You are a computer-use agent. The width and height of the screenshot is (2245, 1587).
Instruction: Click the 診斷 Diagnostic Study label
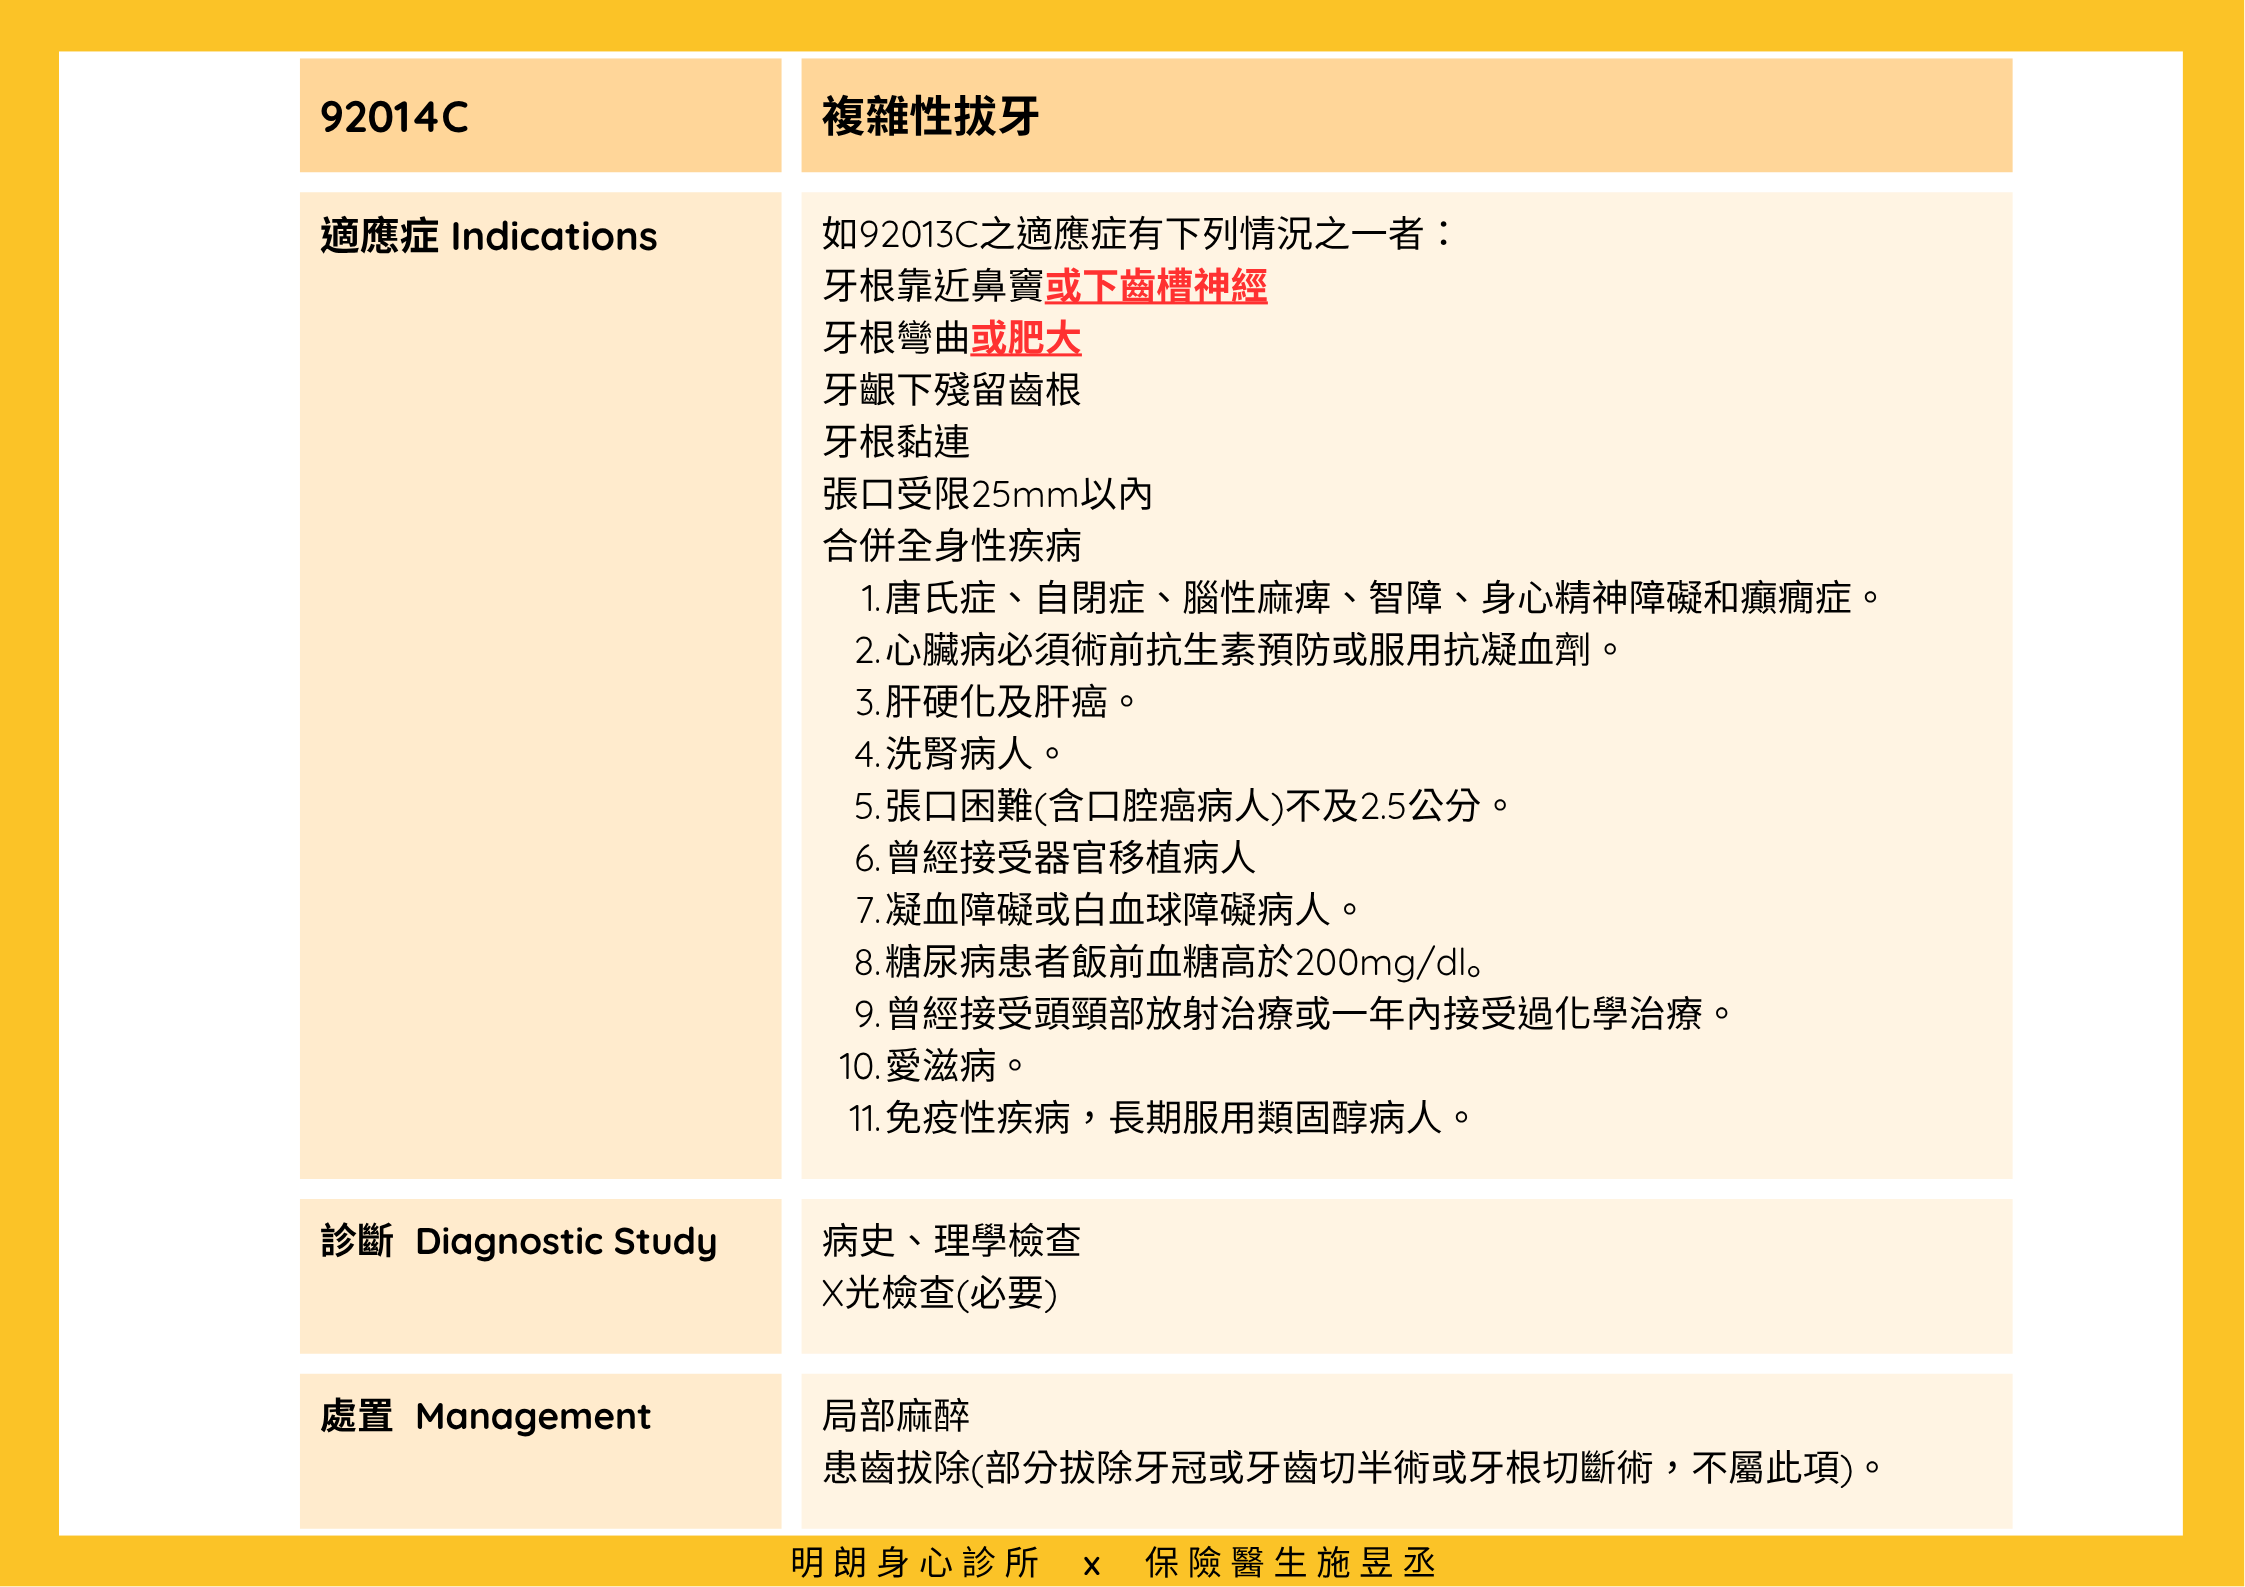point(519,1241)
